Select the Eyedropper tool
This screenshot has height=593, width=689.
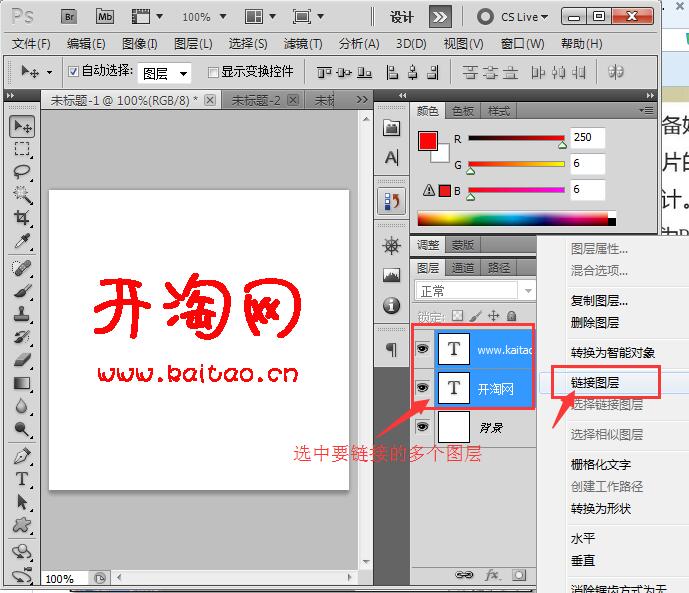22,241
